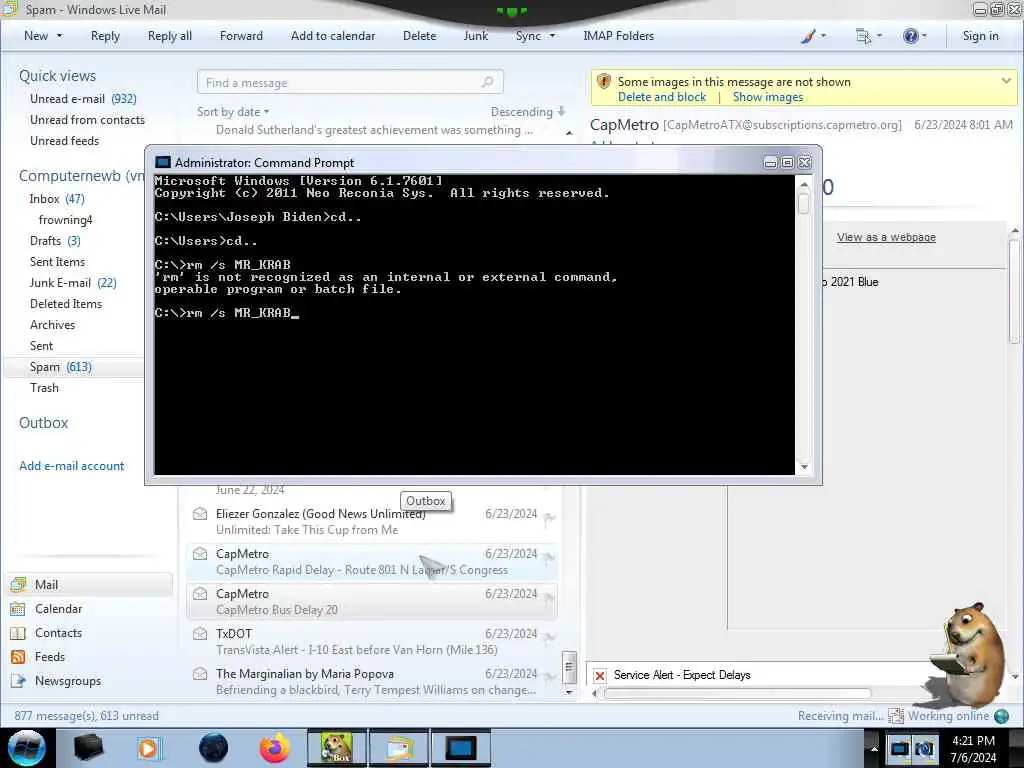Select the Trash folder
The image size is (1024, 768).
point(44,388)
